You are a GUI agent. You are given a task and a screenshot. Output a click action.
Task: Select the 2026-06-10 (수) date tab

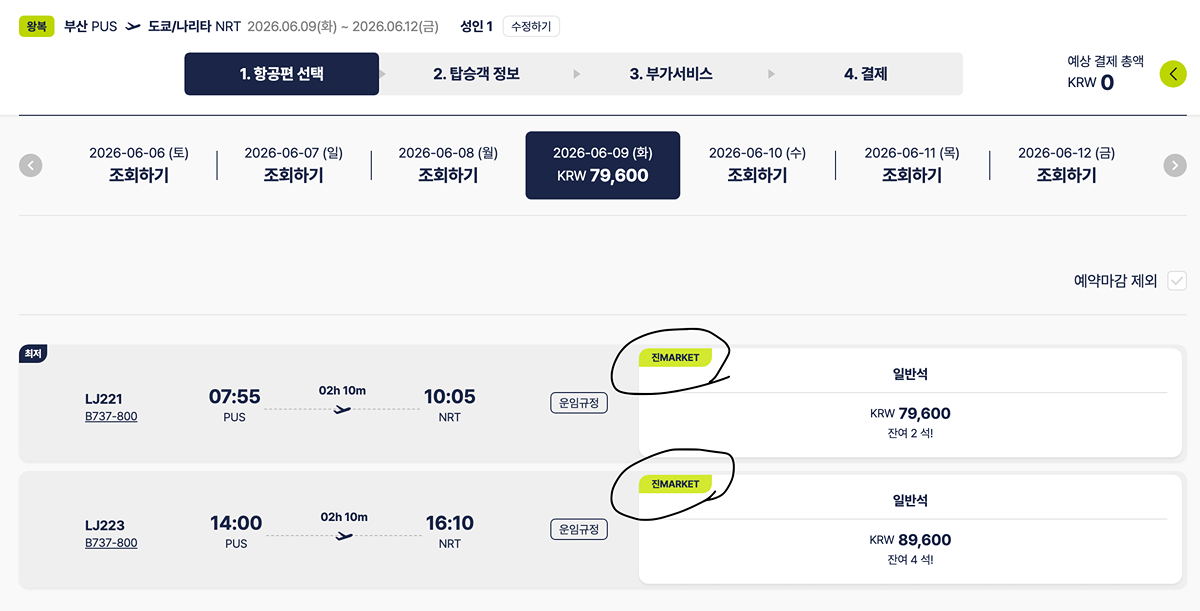757,165
